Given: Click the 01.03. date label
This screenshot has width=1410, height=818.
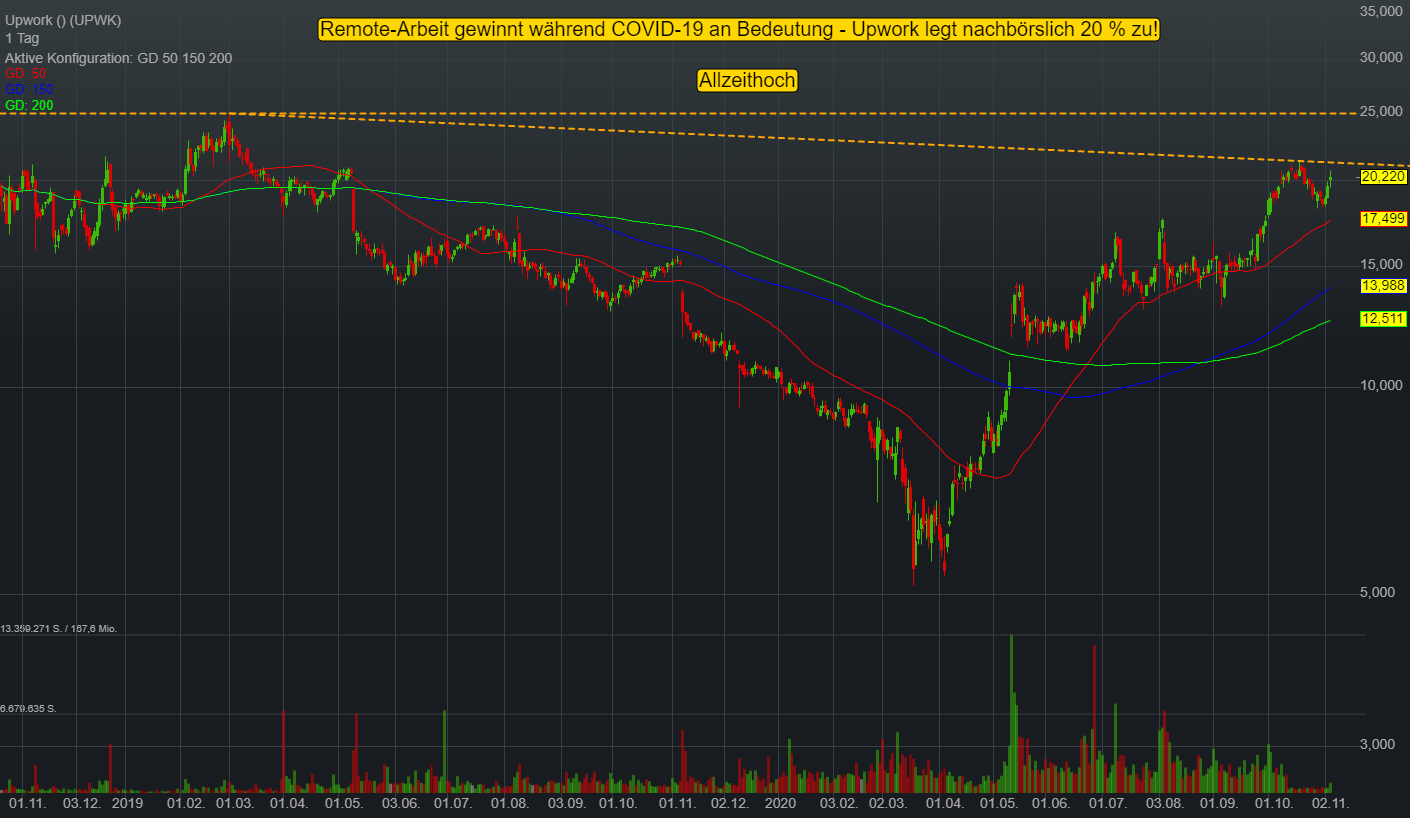Looking at the screenshot, I should pos(235,803).
